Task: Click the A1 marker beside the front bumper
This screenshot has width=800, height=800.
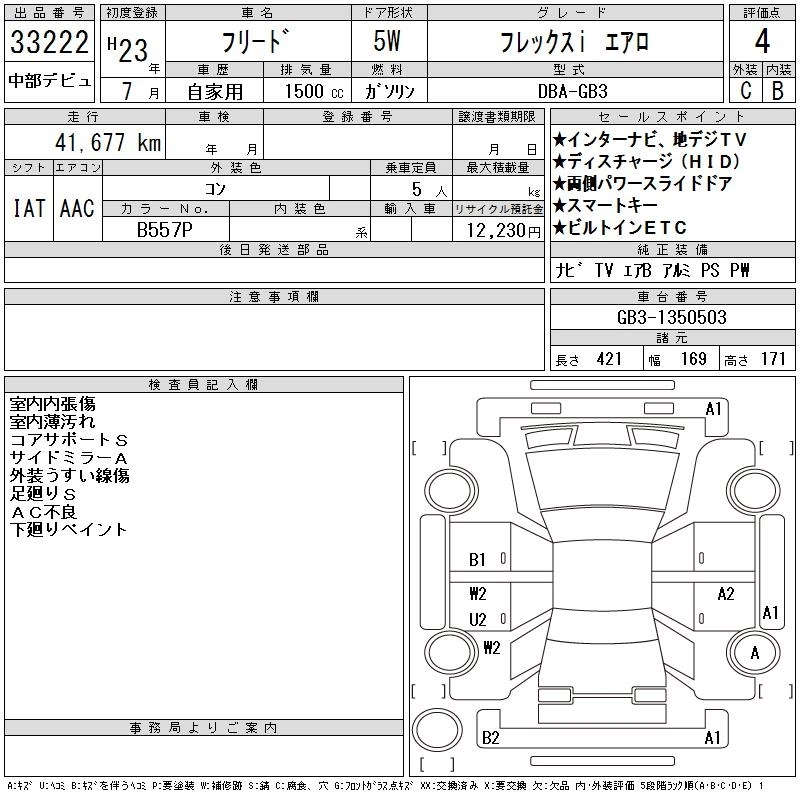Action: click(x=713, y=409)
